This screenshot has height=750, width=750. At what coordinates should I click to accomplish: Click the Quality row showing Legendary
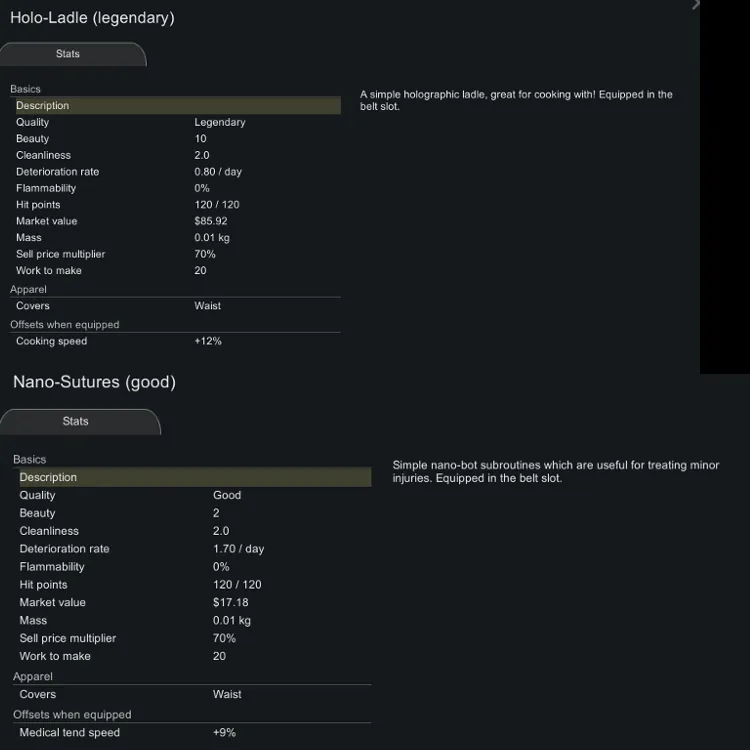[176, 123]
